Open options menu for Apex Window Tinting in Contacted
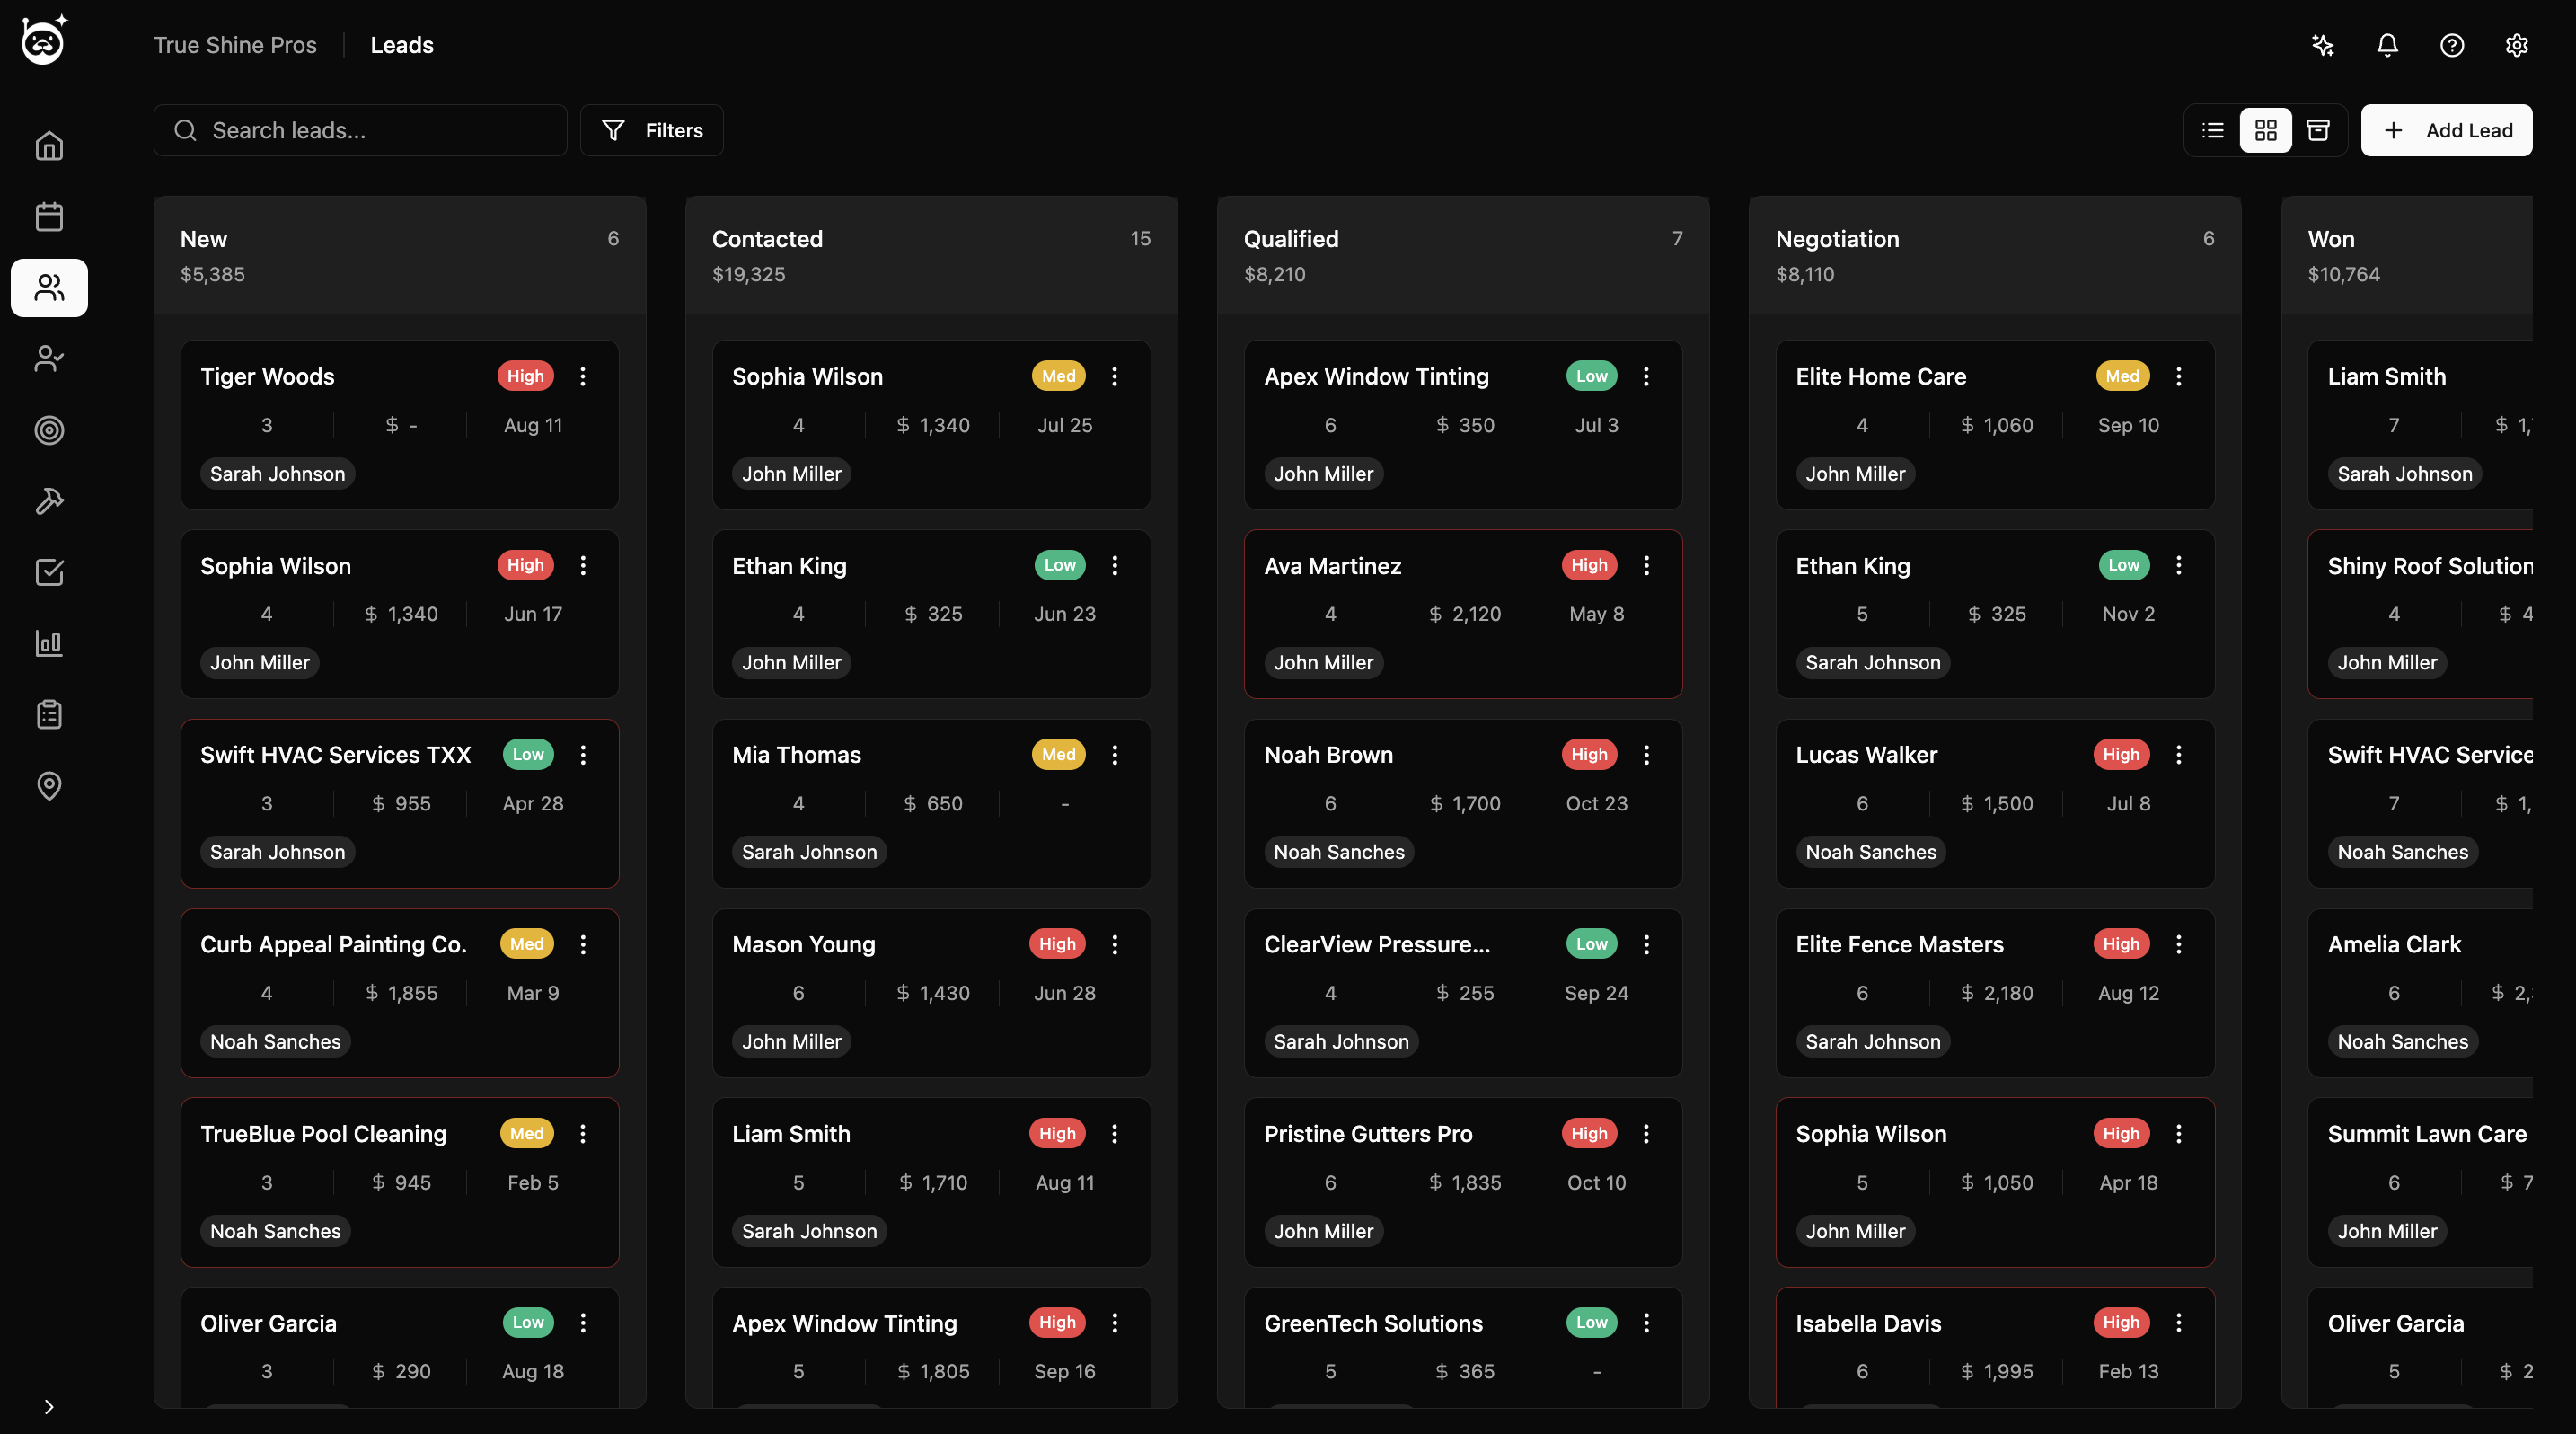 coord(1115,1323)
